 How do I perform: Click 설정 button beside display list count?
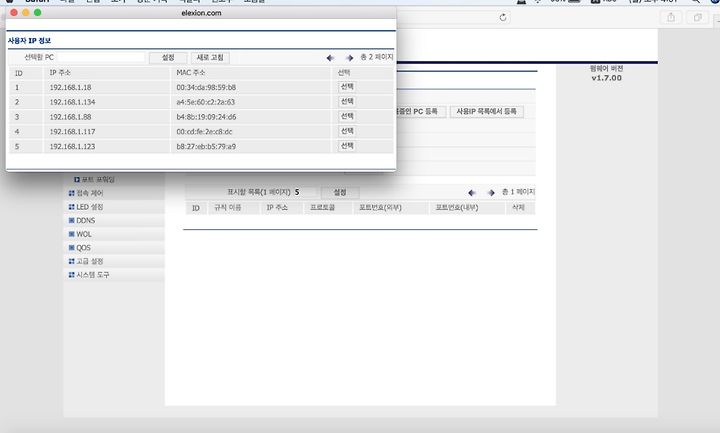(x=340, y=192)
